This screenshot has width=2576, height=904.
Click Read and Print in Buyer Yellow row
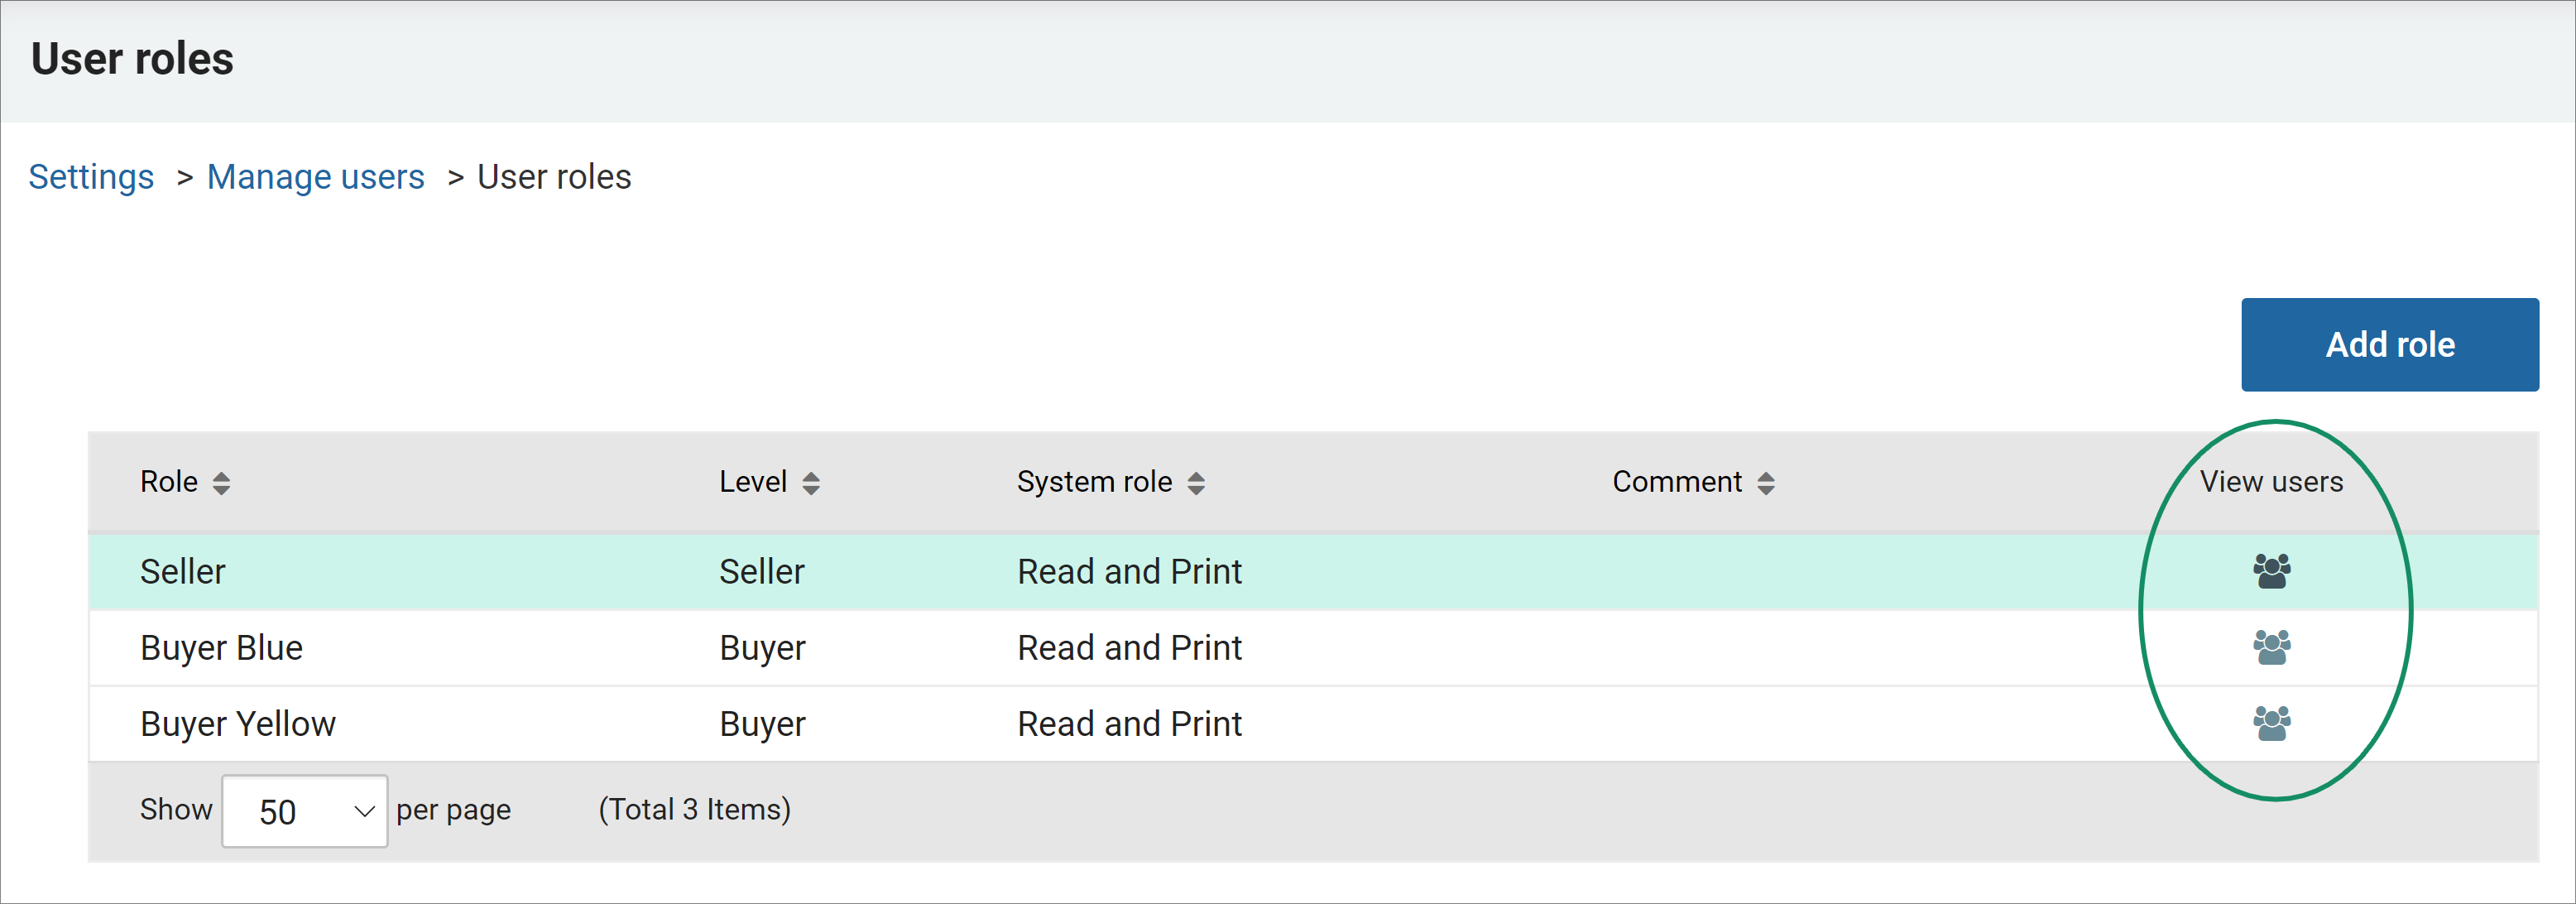point(1129,723)
